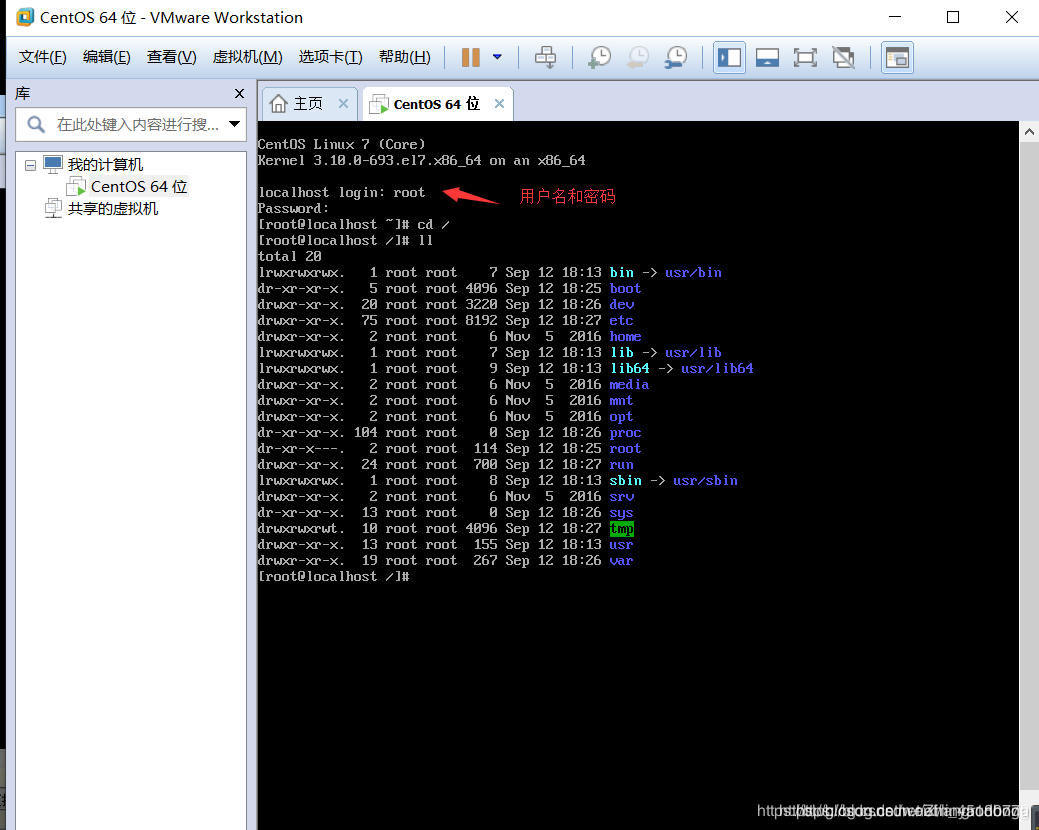
Task: Click the boot directory entry in terminal
Action: click(626, 289)
